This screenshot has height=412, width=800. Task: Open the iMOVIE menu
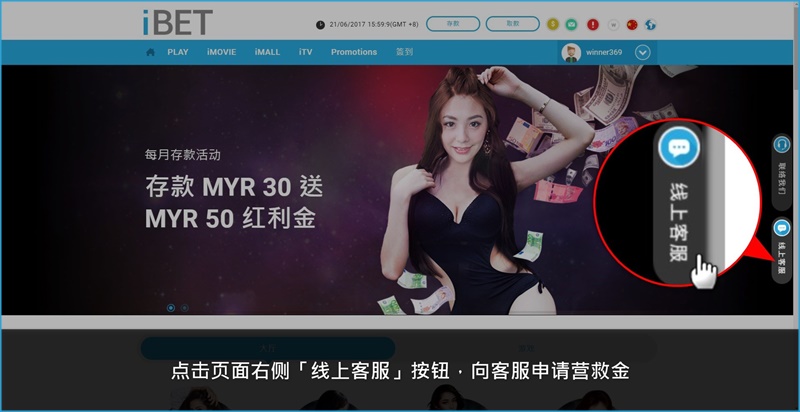pos(222,52)
